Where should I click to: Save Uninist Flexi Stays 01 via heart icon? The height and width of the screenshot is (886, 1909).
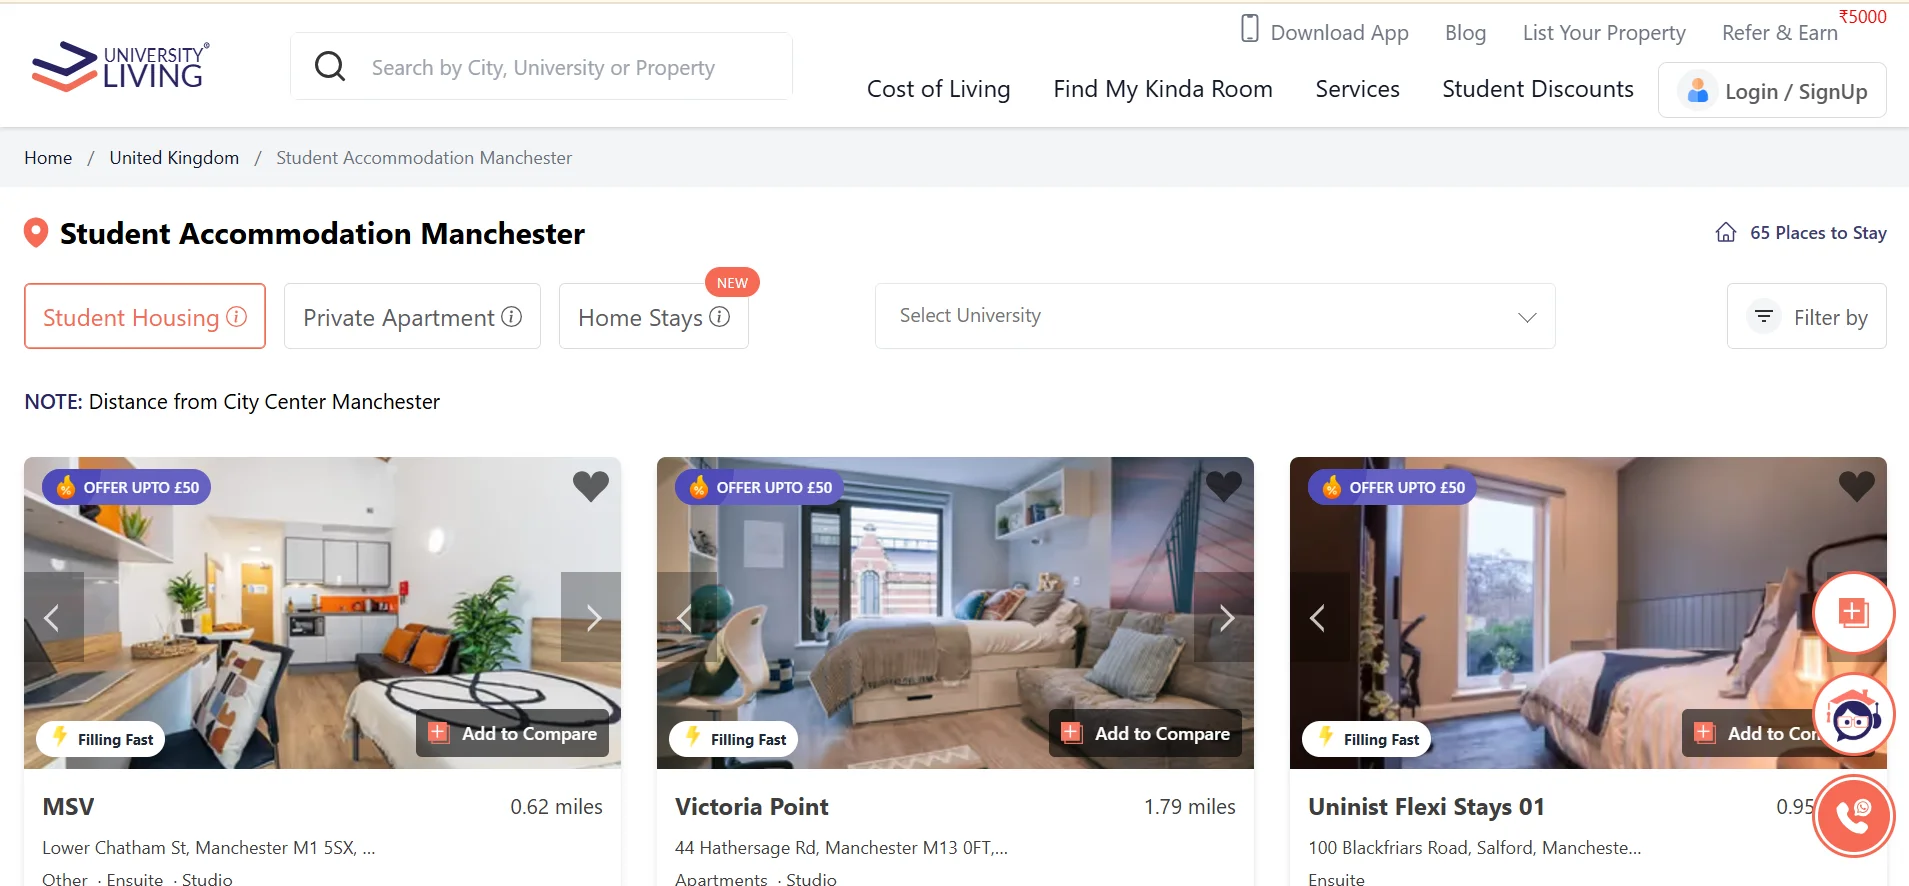coord(1856,486)
